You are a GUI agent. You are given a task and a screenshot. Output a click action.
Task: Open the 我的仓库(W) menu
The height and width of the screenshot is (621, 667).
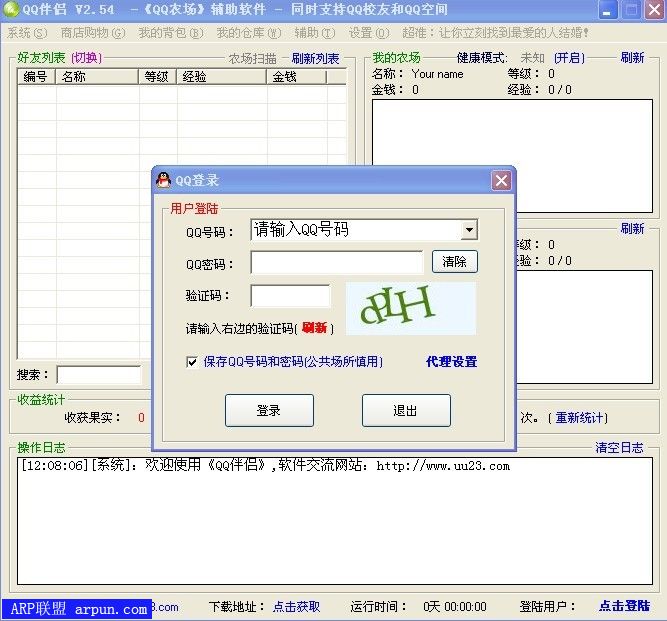coord(249,33)
